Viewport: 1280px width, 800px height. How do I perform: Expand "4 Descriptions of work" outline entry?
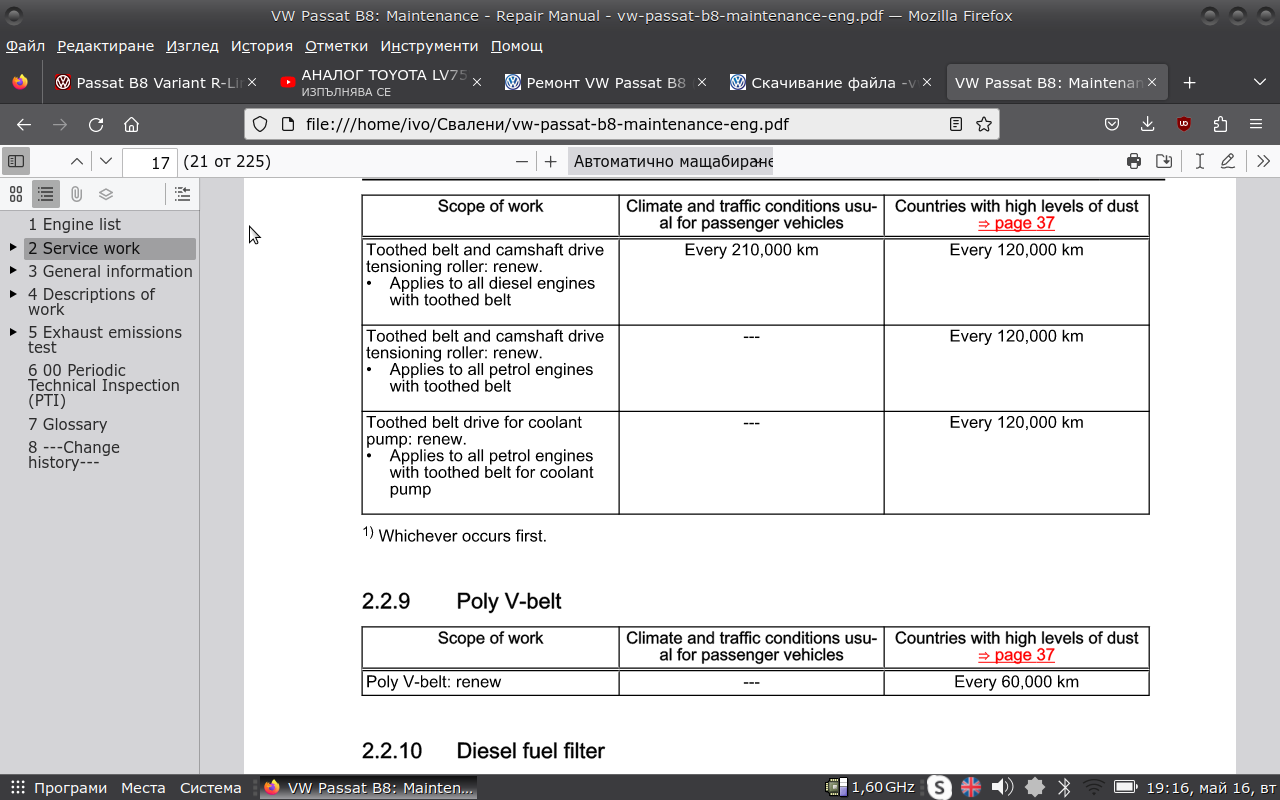pos(13,294)
